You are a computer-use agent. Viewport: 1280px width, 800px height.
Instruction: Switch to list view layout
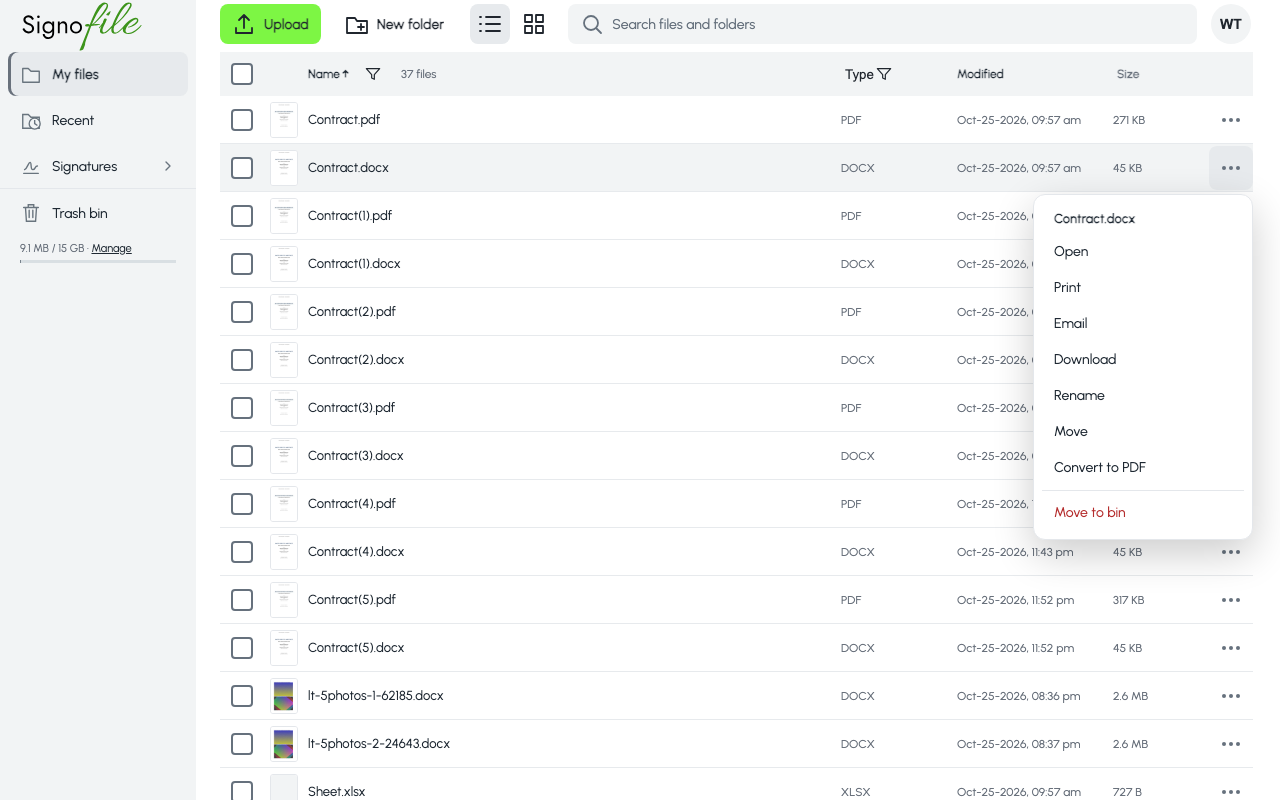tap(490, 24)
